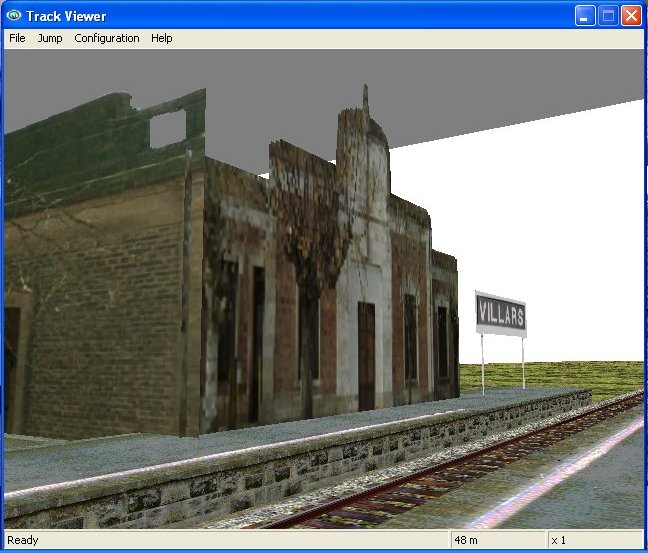
Task: Open the Jump menu
Action: 50,38
